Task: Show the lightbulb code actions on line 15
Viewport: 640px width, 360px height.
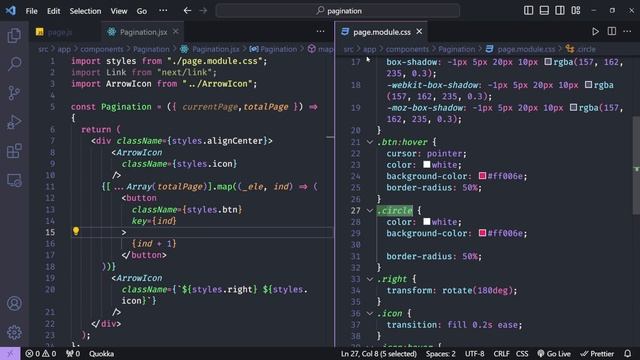Action: click(x=76, y=231)
